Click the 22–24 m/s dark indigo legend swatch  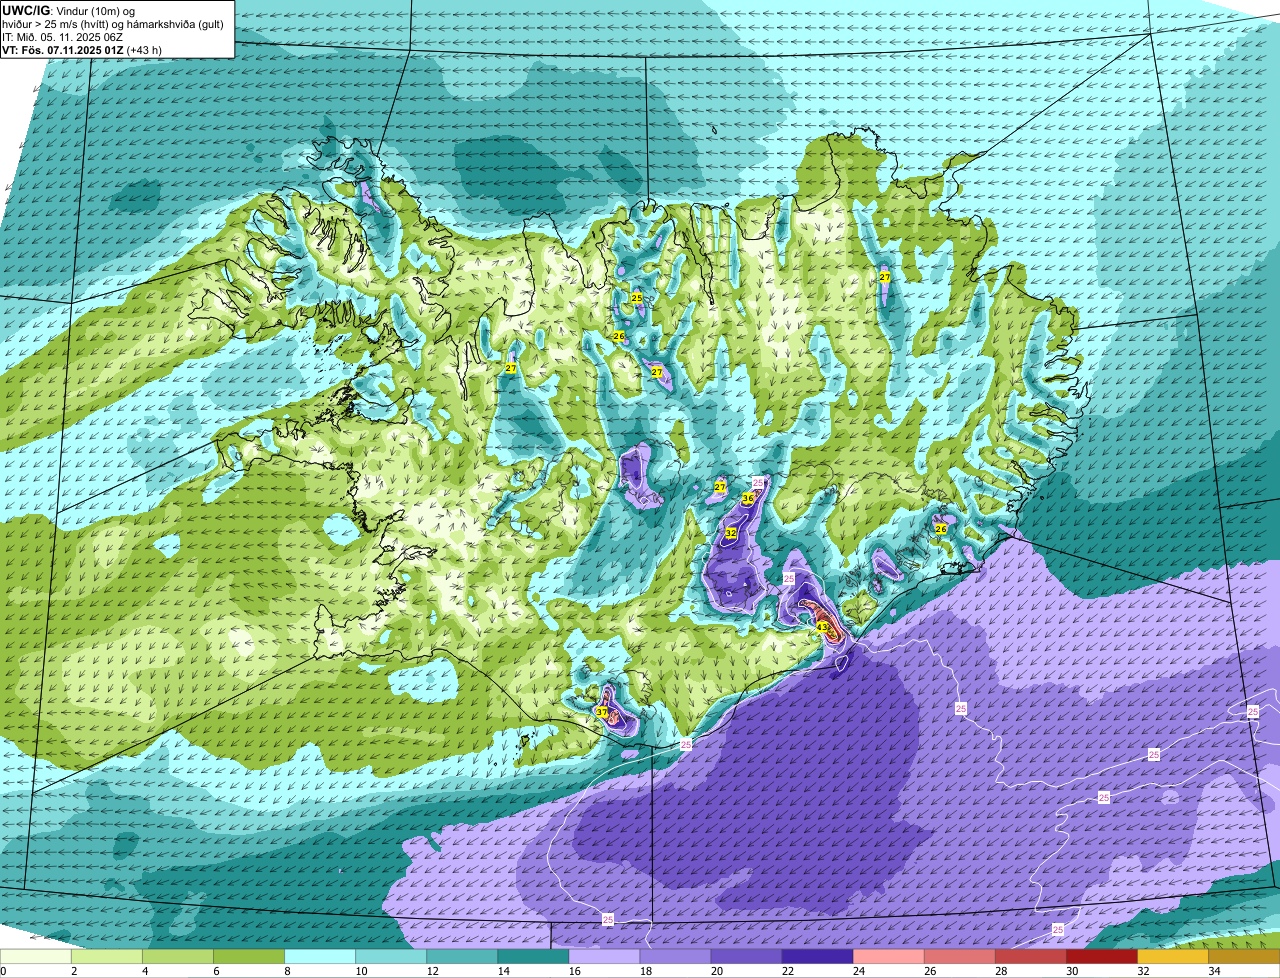pyautogui.click(x=817, y=957)
